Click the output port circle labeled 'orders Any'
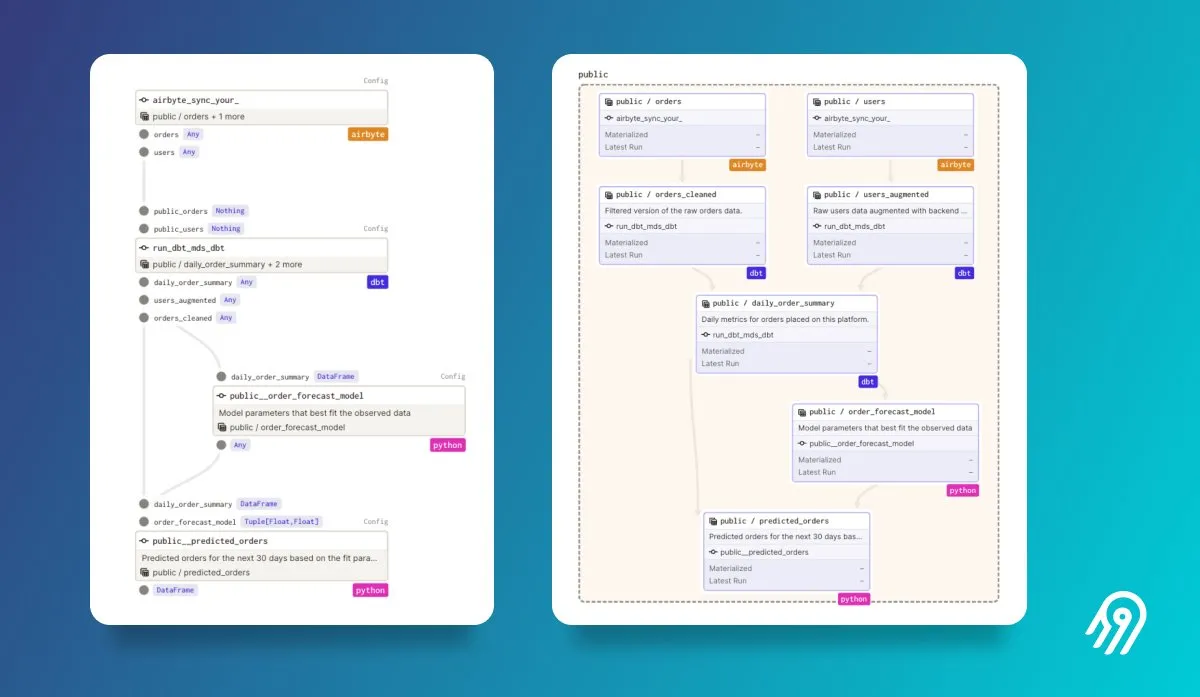This screenshot has height=697, width=1200. (144, 134)
